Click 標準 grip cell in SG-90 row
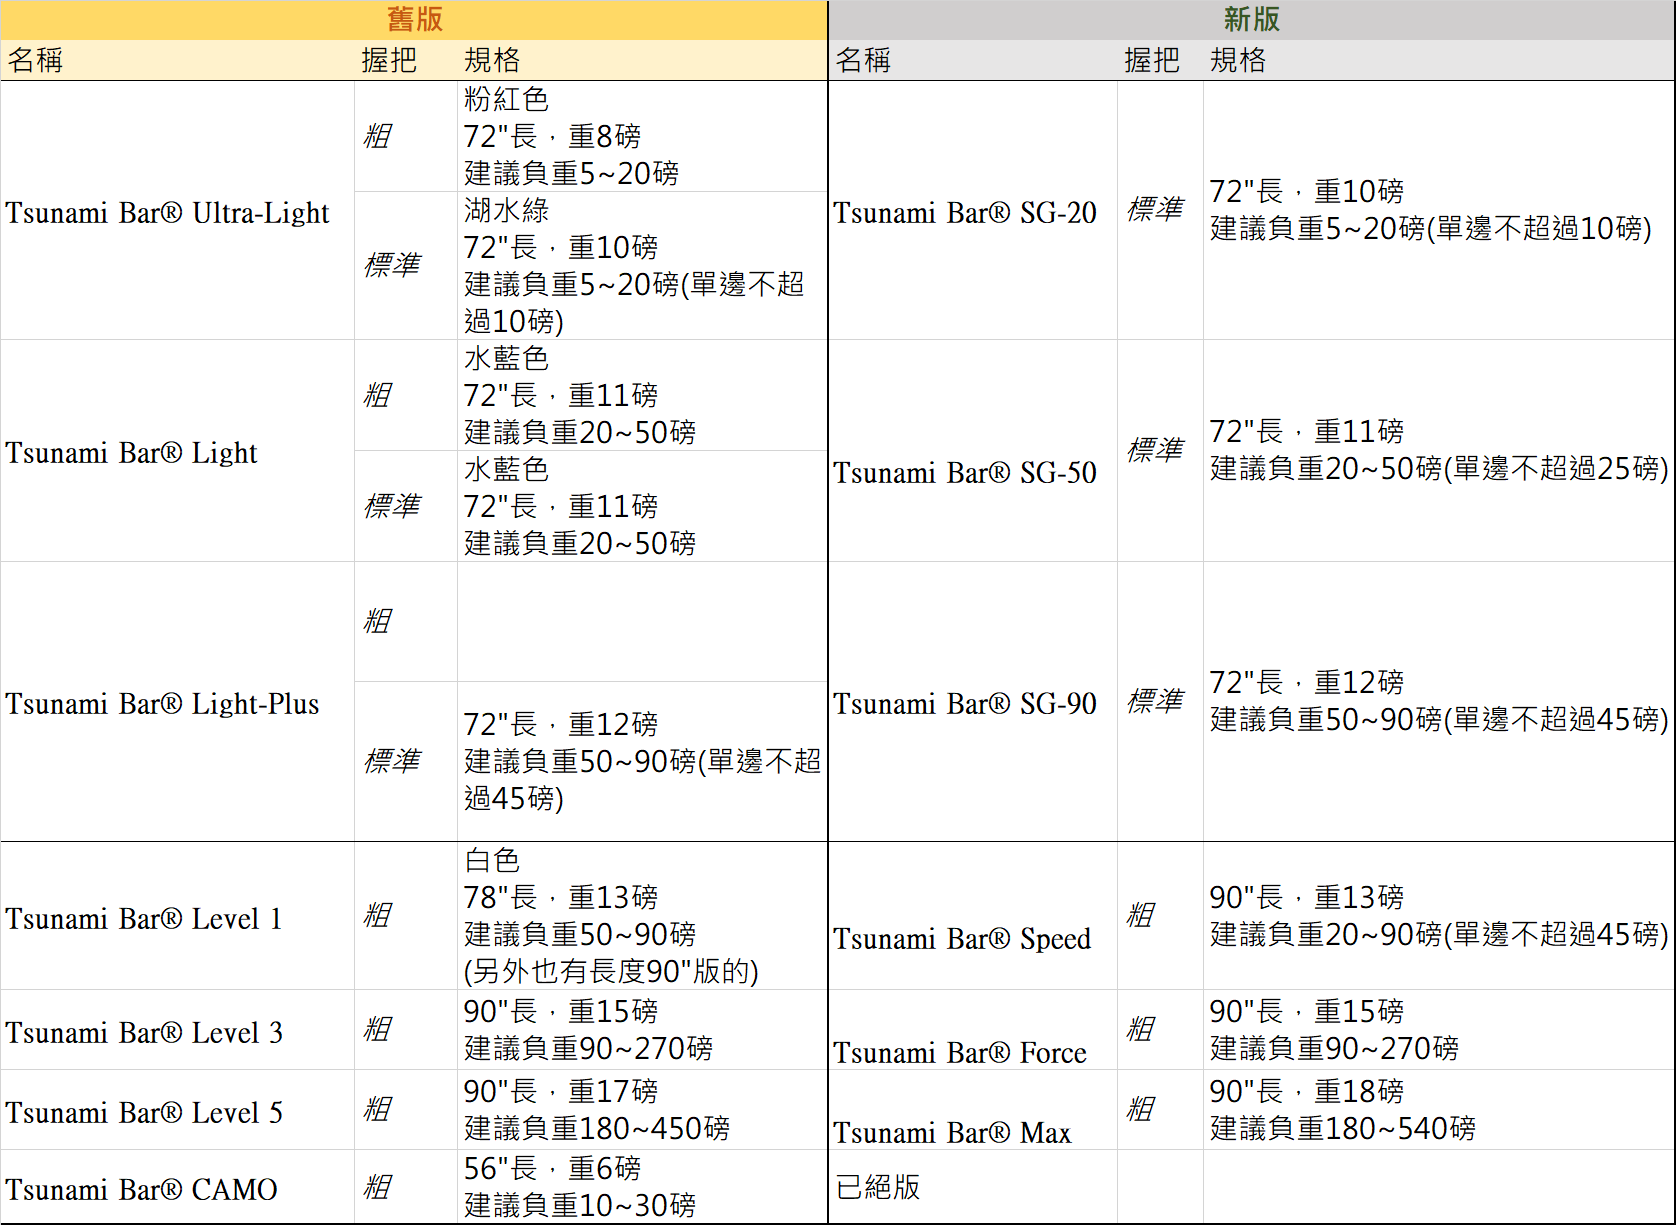1676x1225 pixels. click(x=1160, y=702)
